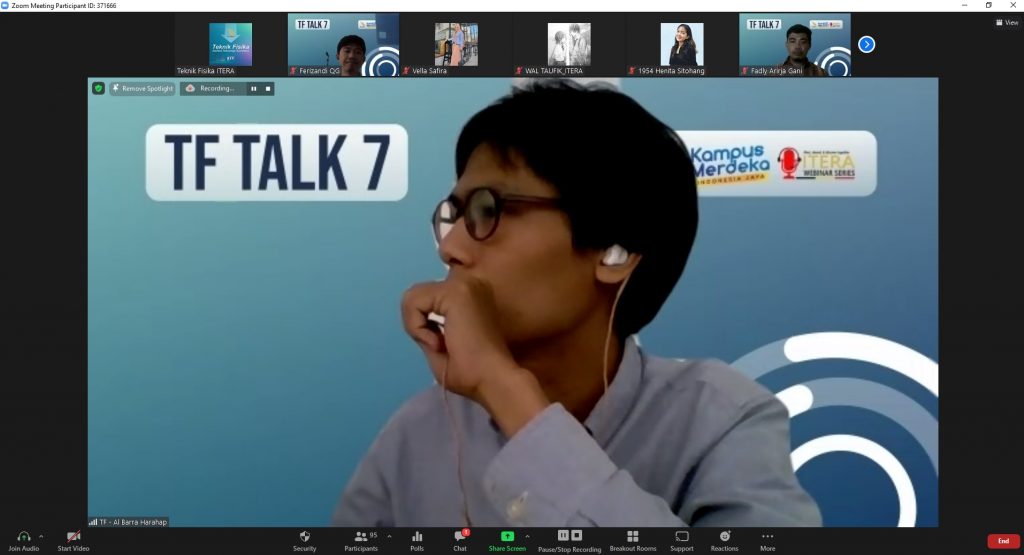This screenshot has width=1024, height=555.
Task: Pause recording using top-left recording indicator
Action: point(253,88)
